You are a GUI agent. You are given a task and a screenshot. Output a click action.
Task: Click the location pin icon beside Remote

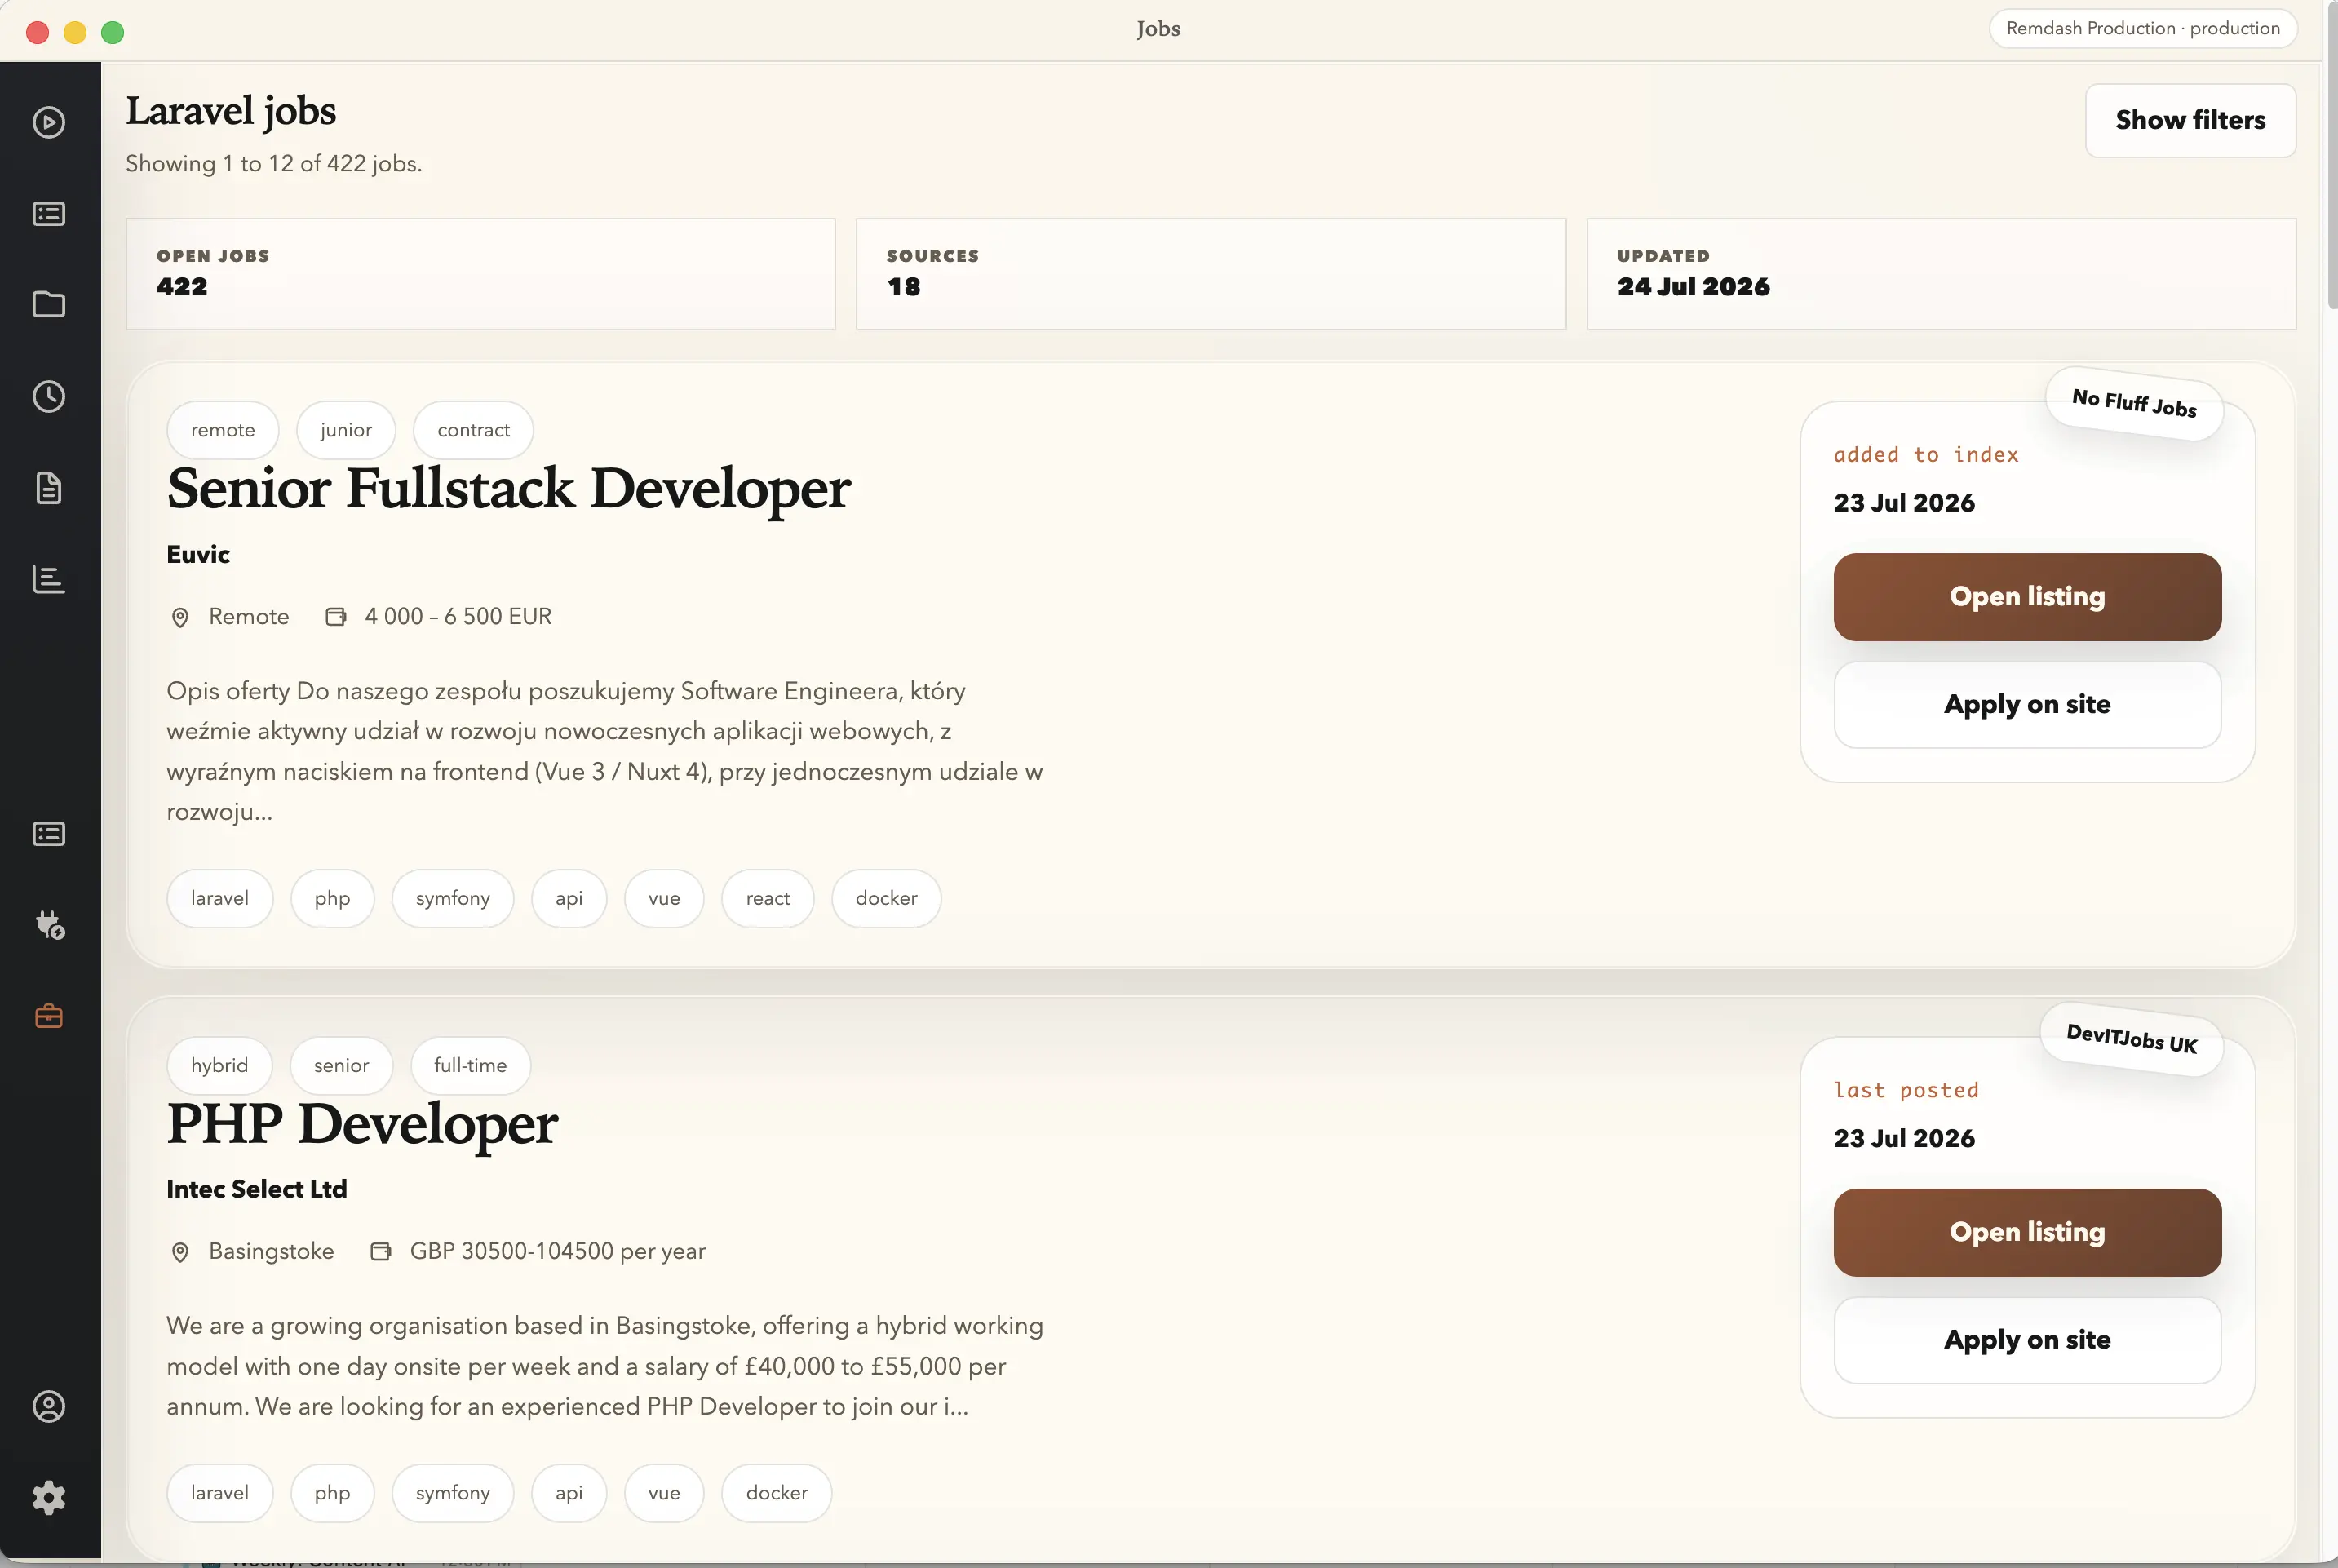pos(180,617)
